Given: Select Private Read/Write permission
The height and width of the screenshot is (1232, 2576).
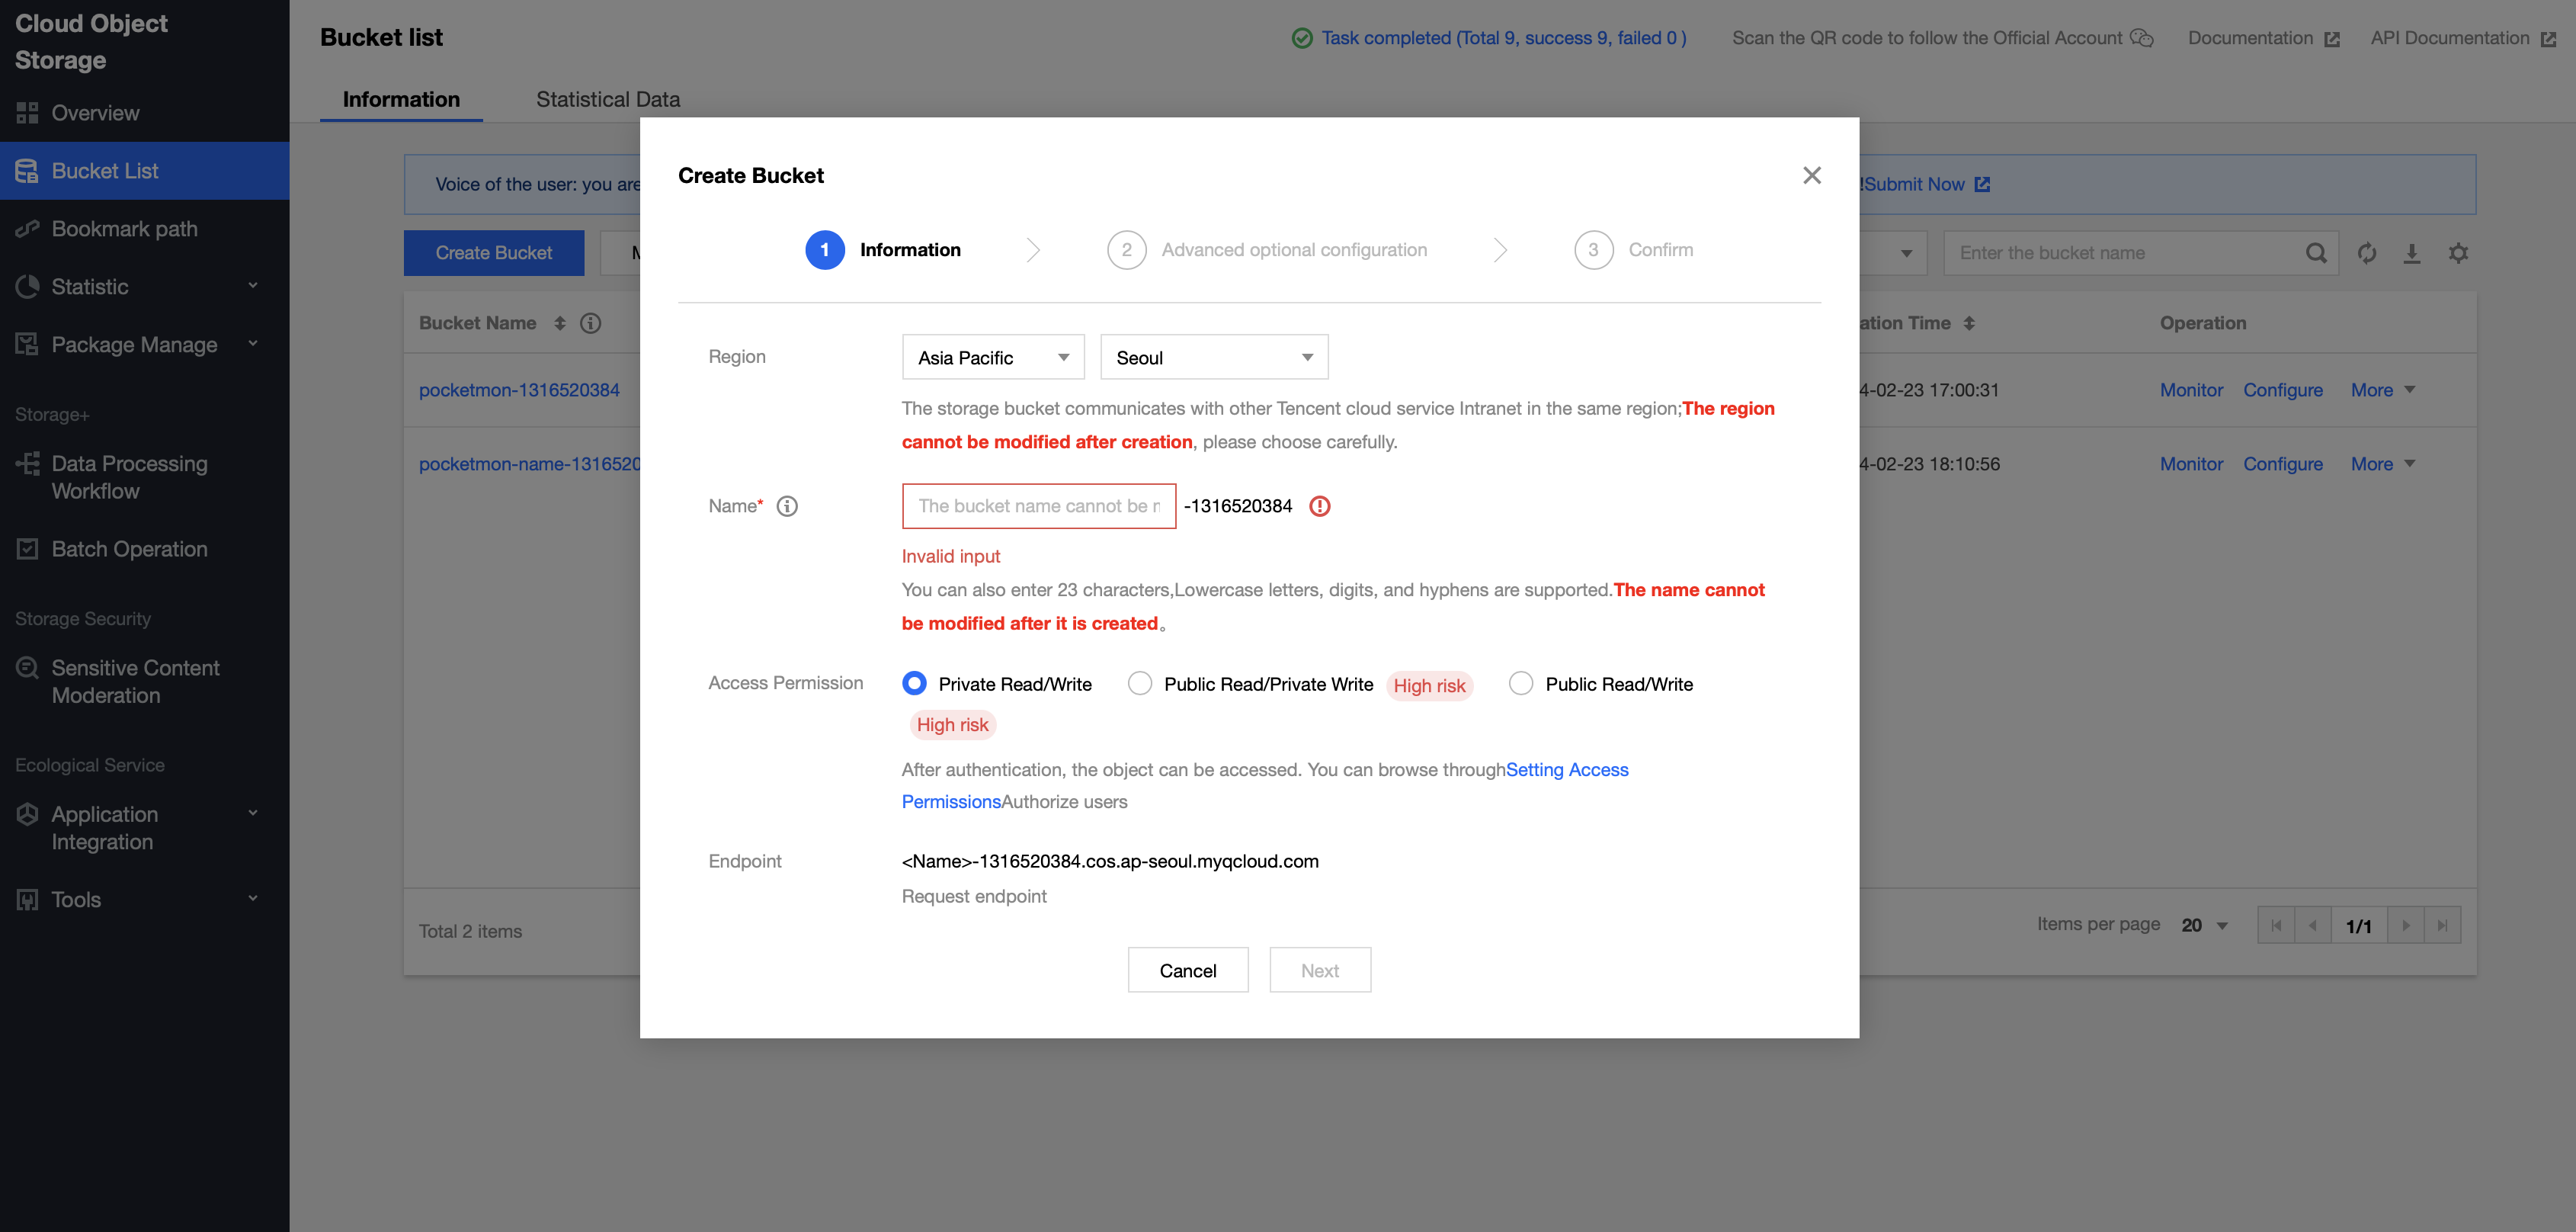Looking at the screenshot, I should 914,683.
